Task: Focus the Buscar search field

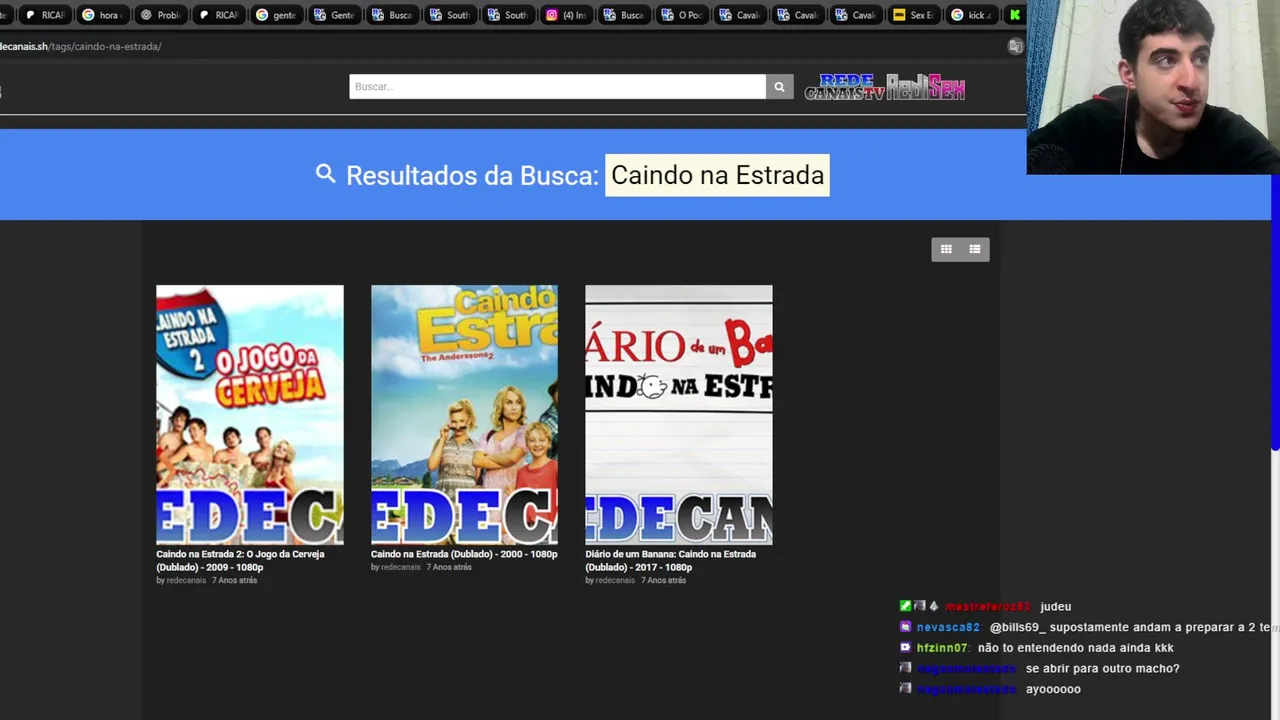Action: pyautogui.click(x=557, y=87)
